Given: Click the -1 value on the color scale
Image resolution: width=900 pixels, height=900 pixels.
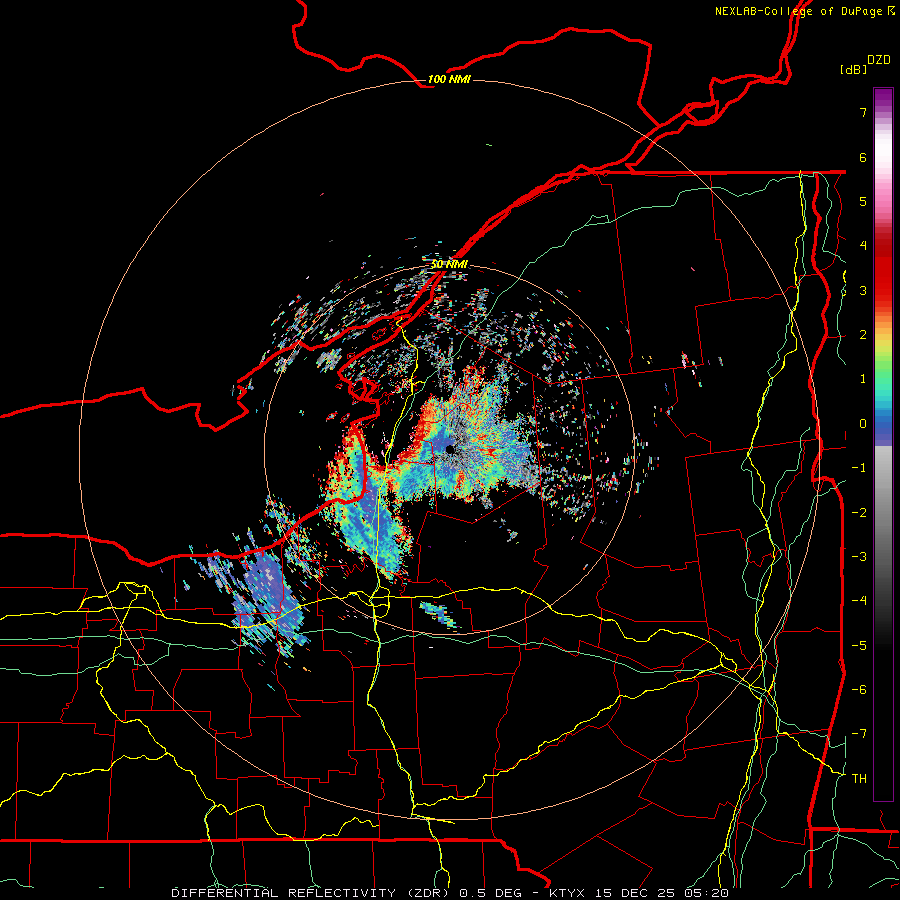Looking at the screenshot, I should point(859,468).
